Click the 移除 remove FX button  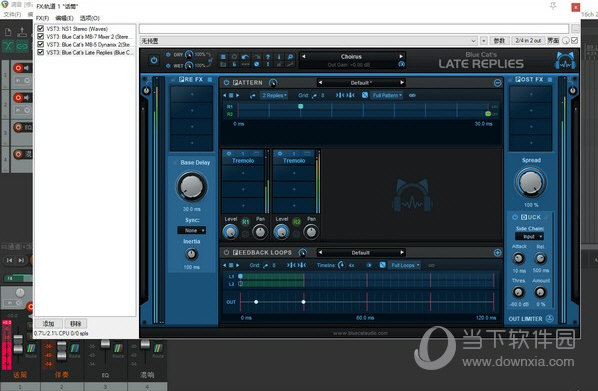[76, 323]
